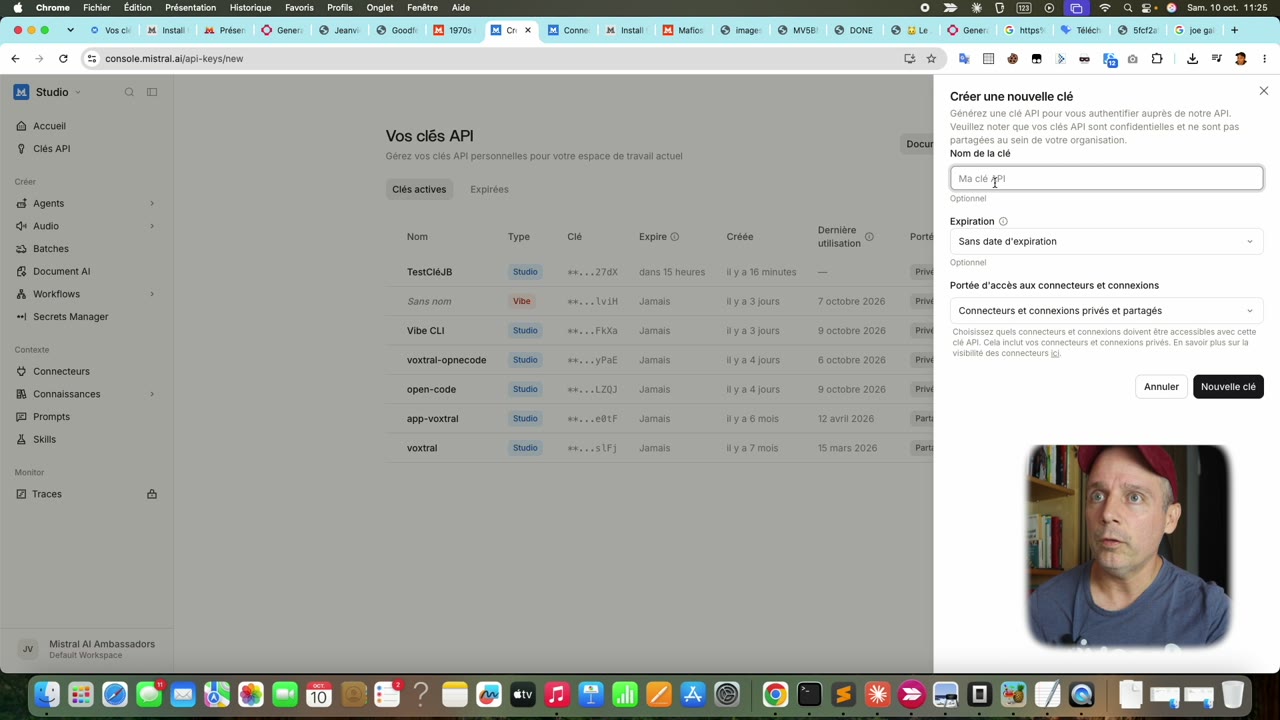Open the Expiration dropdown
The height and width of the screenshot is (720, 1280).
click(x=1106, y=241)
